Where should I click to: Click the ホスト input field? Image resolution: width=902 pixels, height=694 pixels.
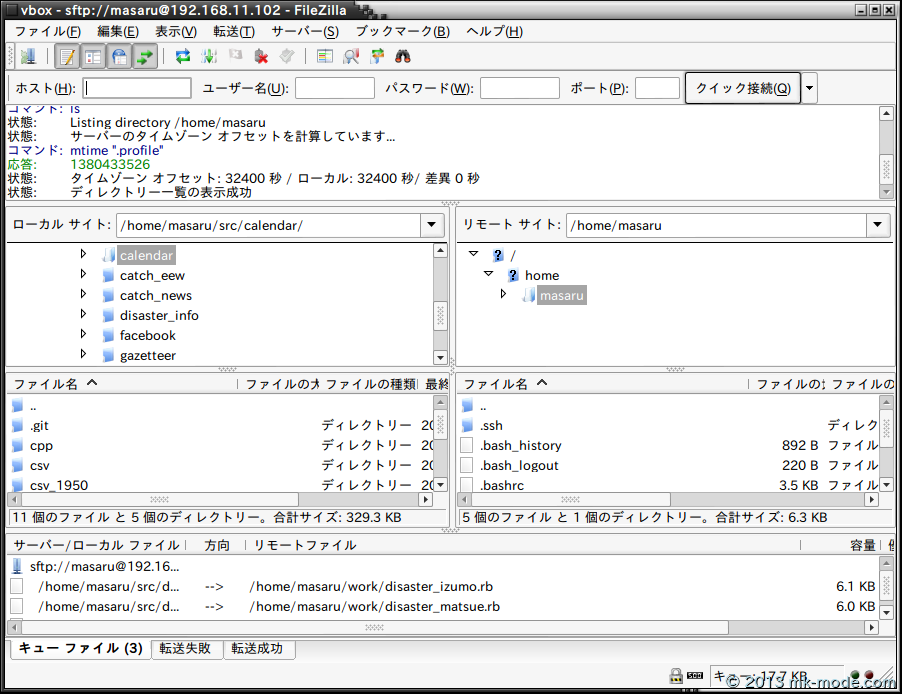click(x=137, y=88)
